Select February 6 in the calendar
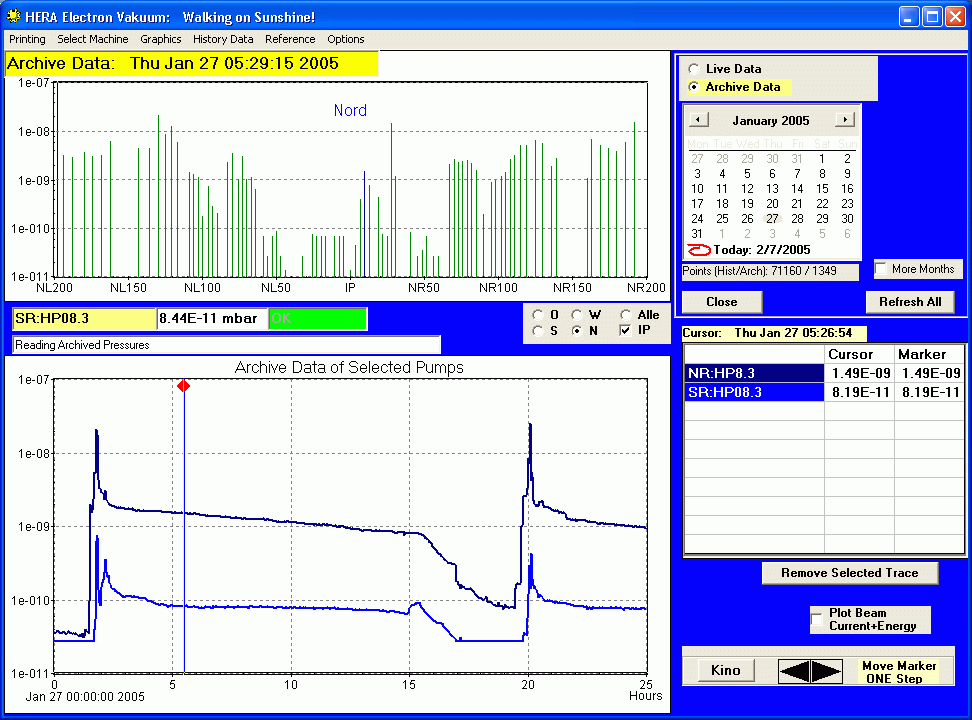The image size is (972, 720). [847, 234]
